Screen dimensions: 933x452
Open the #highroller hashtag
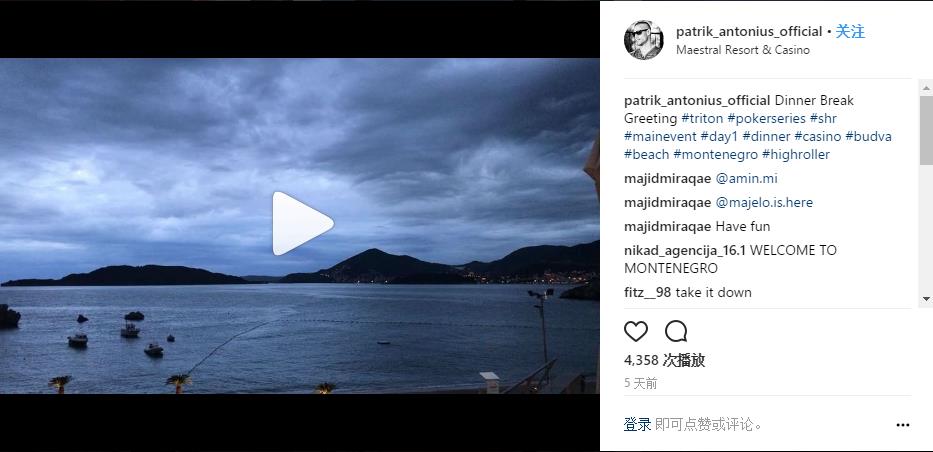(796, 155)
